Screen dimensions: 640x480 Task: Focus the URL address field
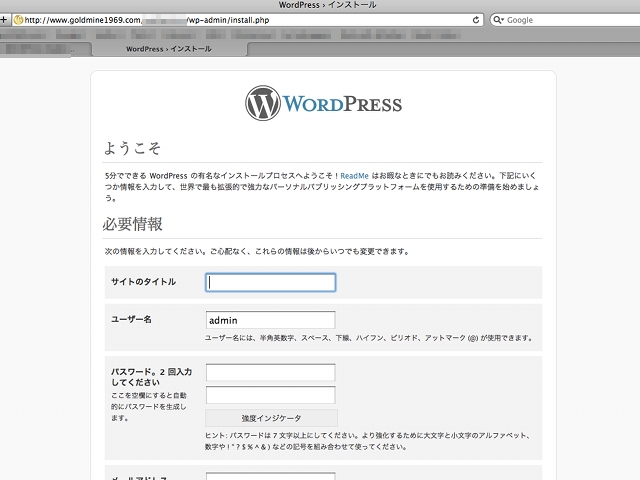(247, 20)
